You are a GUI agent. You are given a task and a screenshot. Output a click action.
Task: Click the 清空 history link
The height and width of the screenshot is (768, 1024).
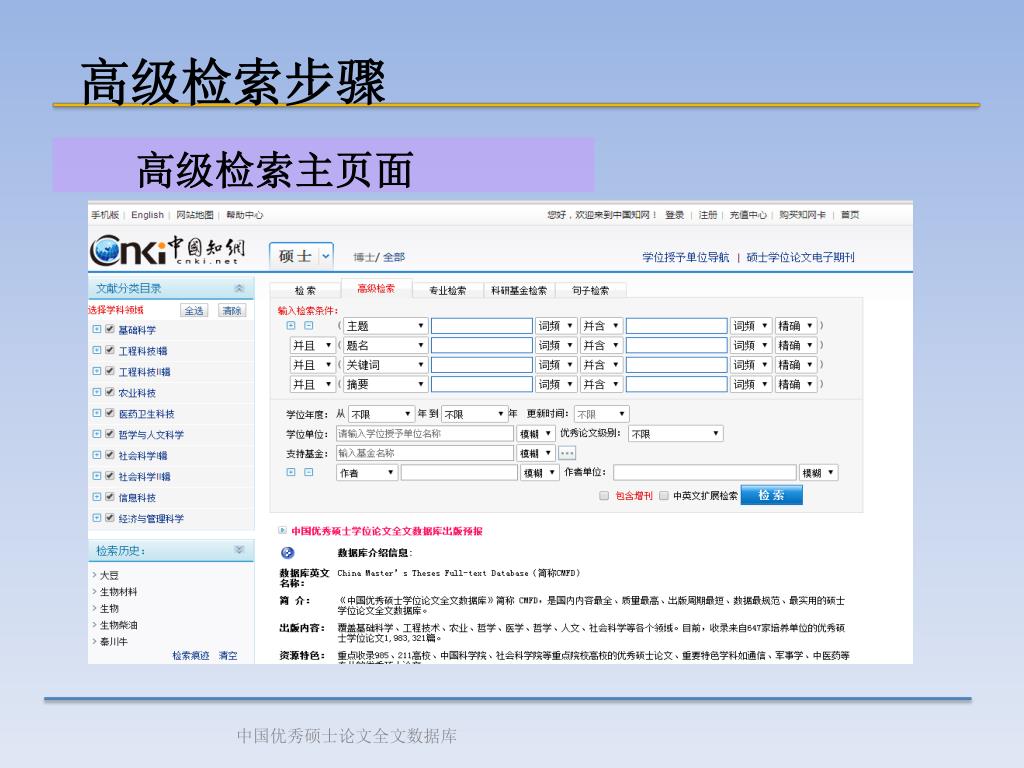228,656
